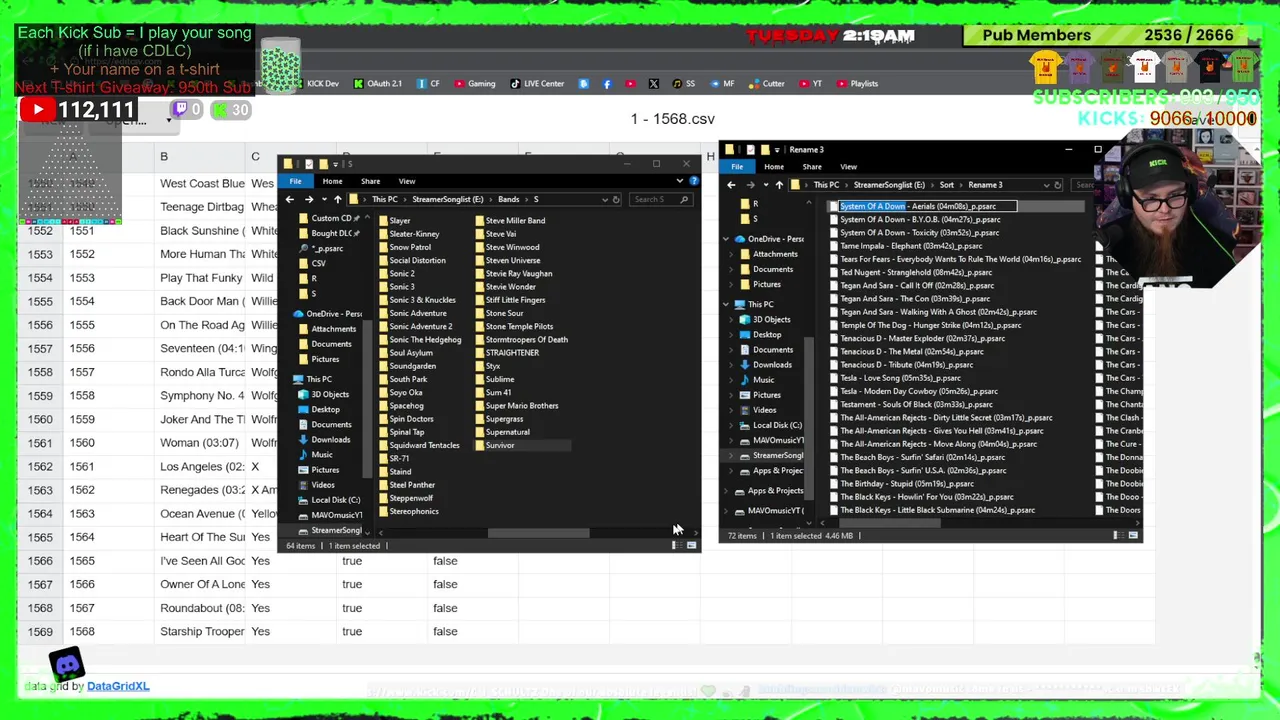Open the X bookmark icon
The width and height of the screenshot is (1280, 720).
(x=653, y=84)
